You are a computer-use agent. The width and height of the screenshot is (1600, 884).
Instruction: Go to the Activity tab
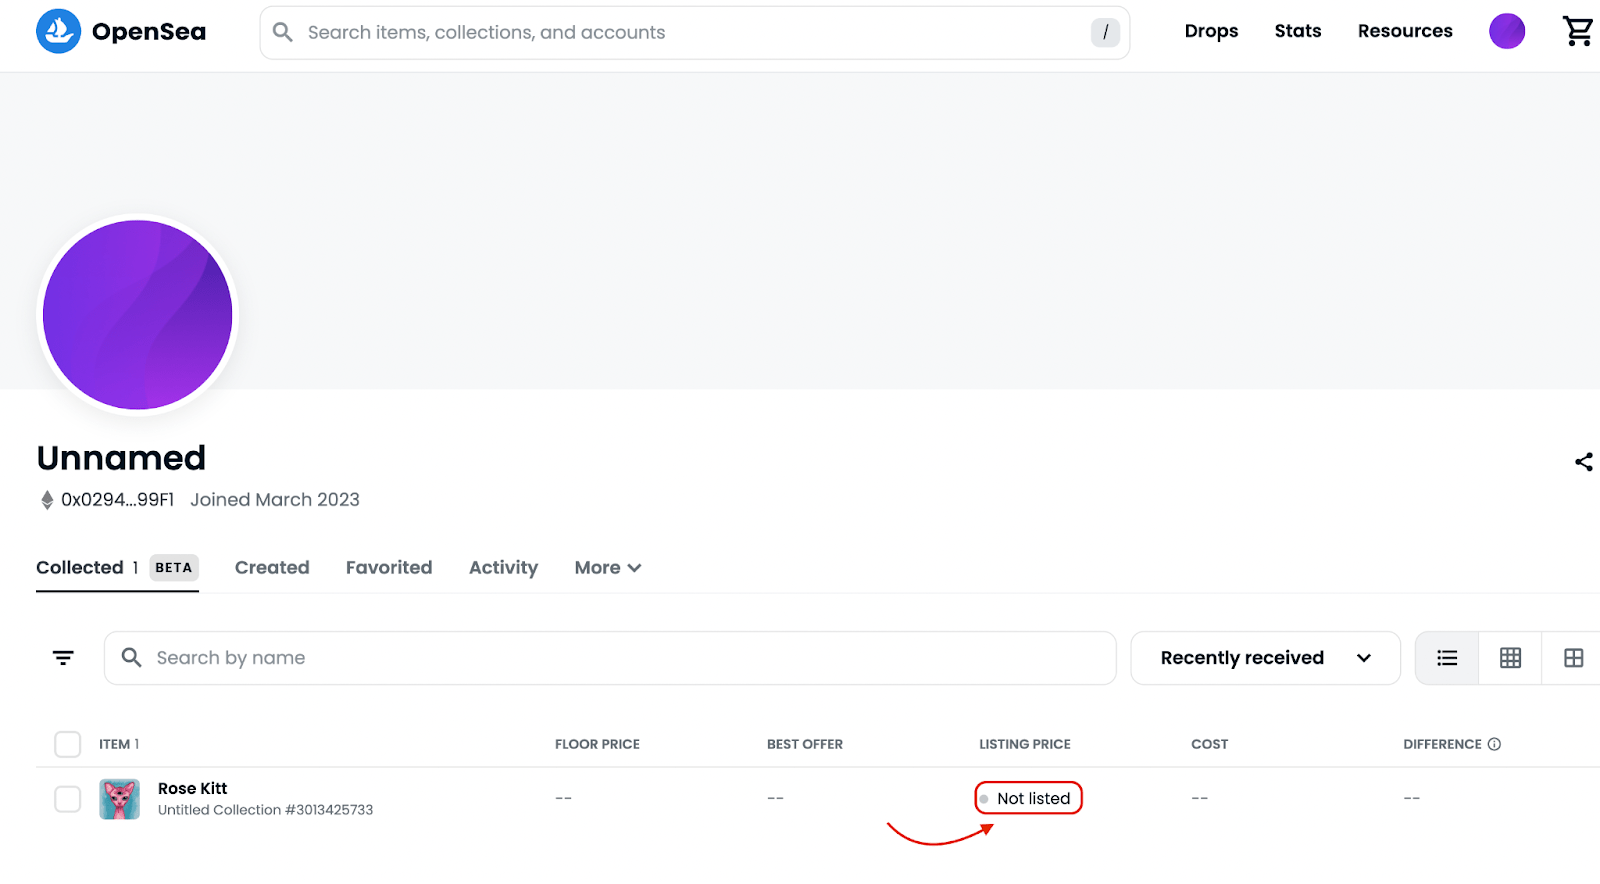[x=503, y=568]
